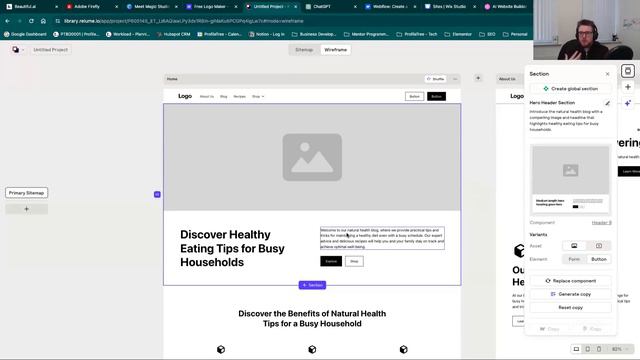Viewport: 640px width, 360px height.
Task: Click the browser back arrow
Action: pyautogui.click(x=7, y=21)
